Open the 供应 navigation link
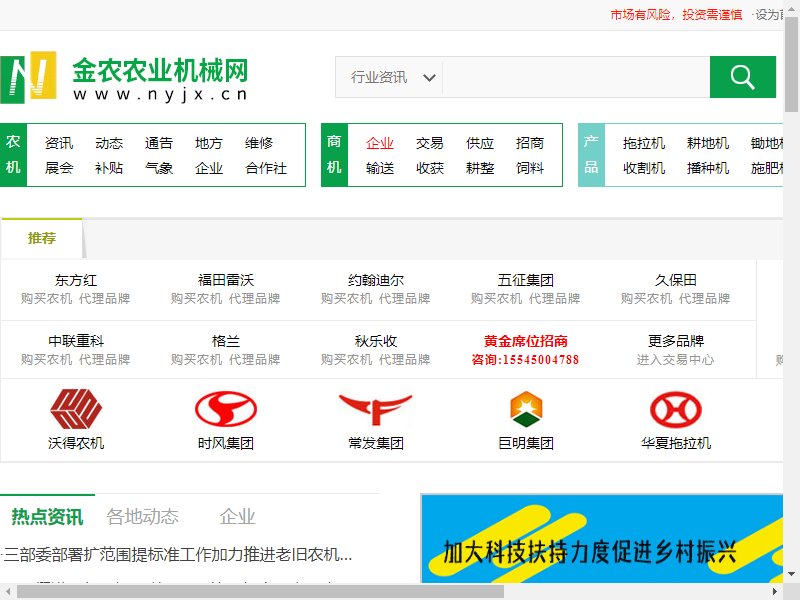The height and width of the screenshot is (600, 800). point(480,143)
